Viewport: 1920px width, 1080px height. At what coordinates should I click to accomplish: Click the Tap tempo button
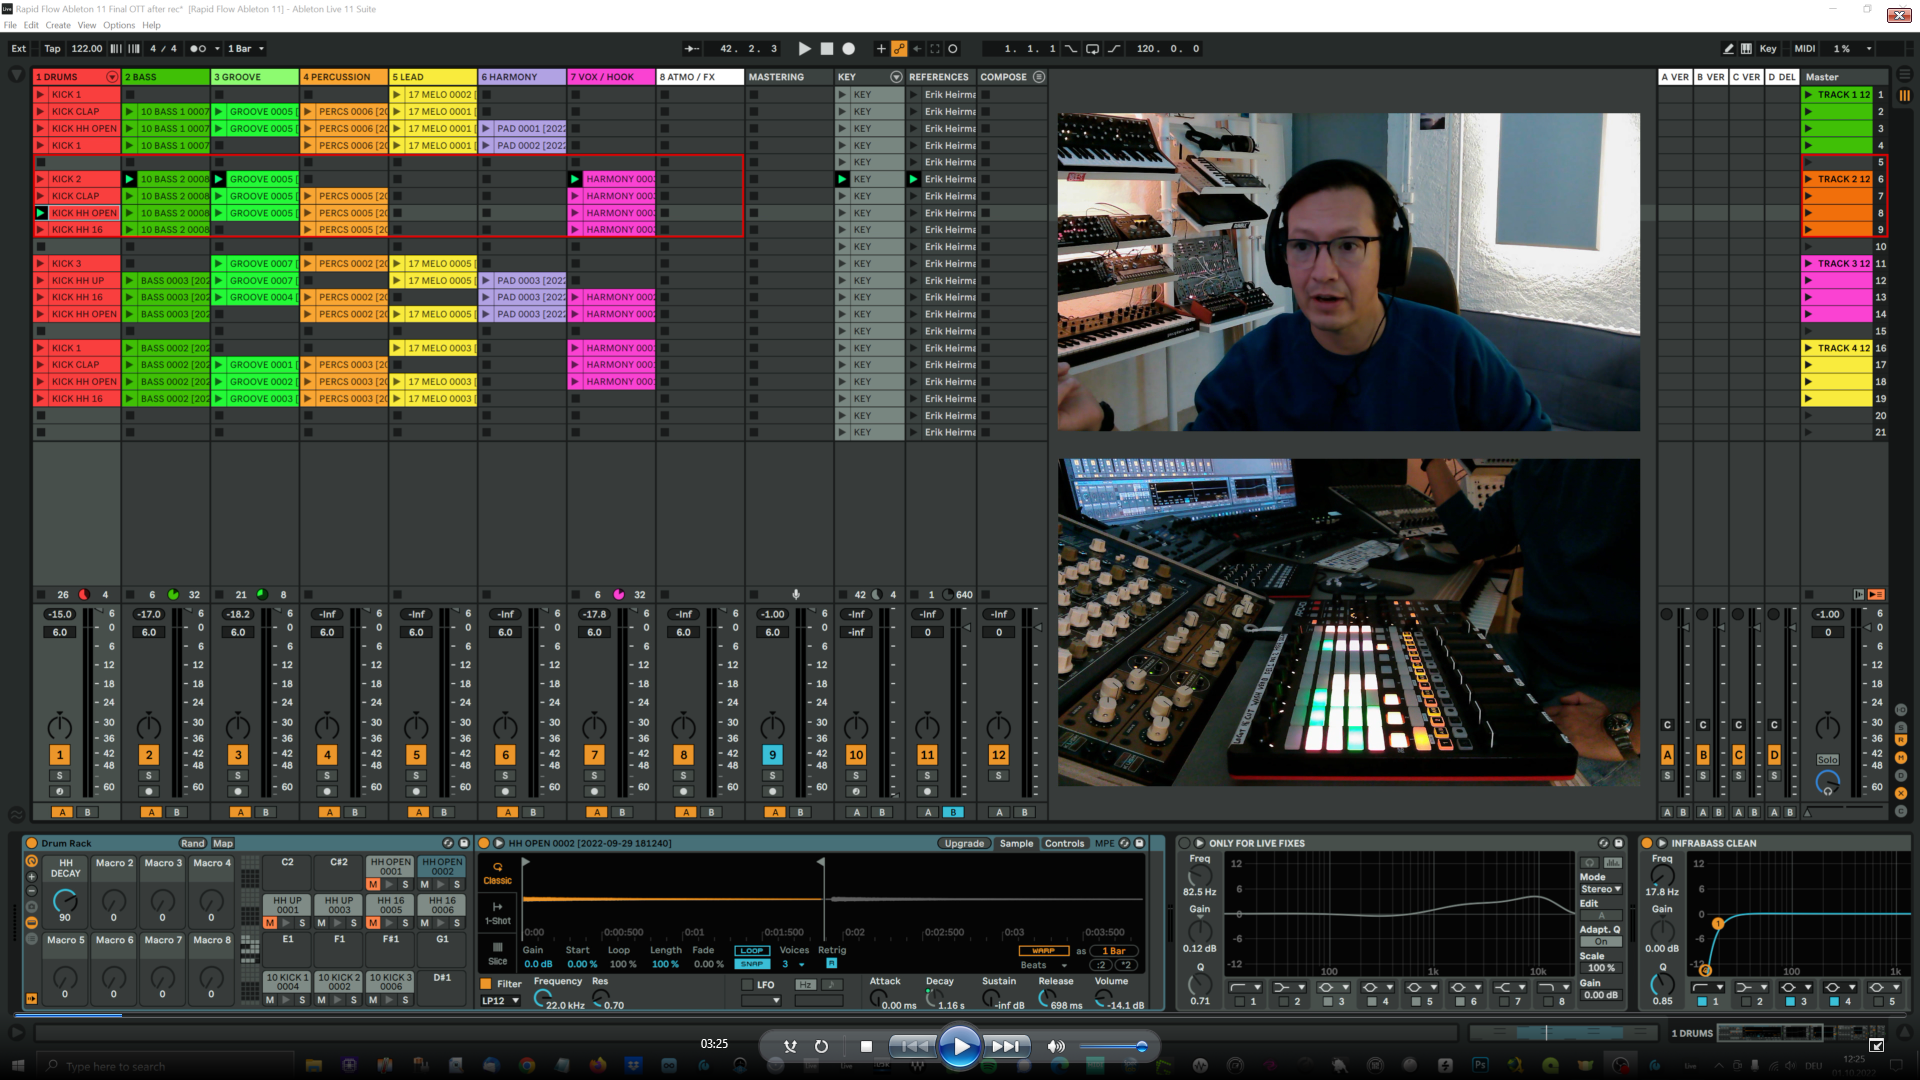click(x=52, y=48)
